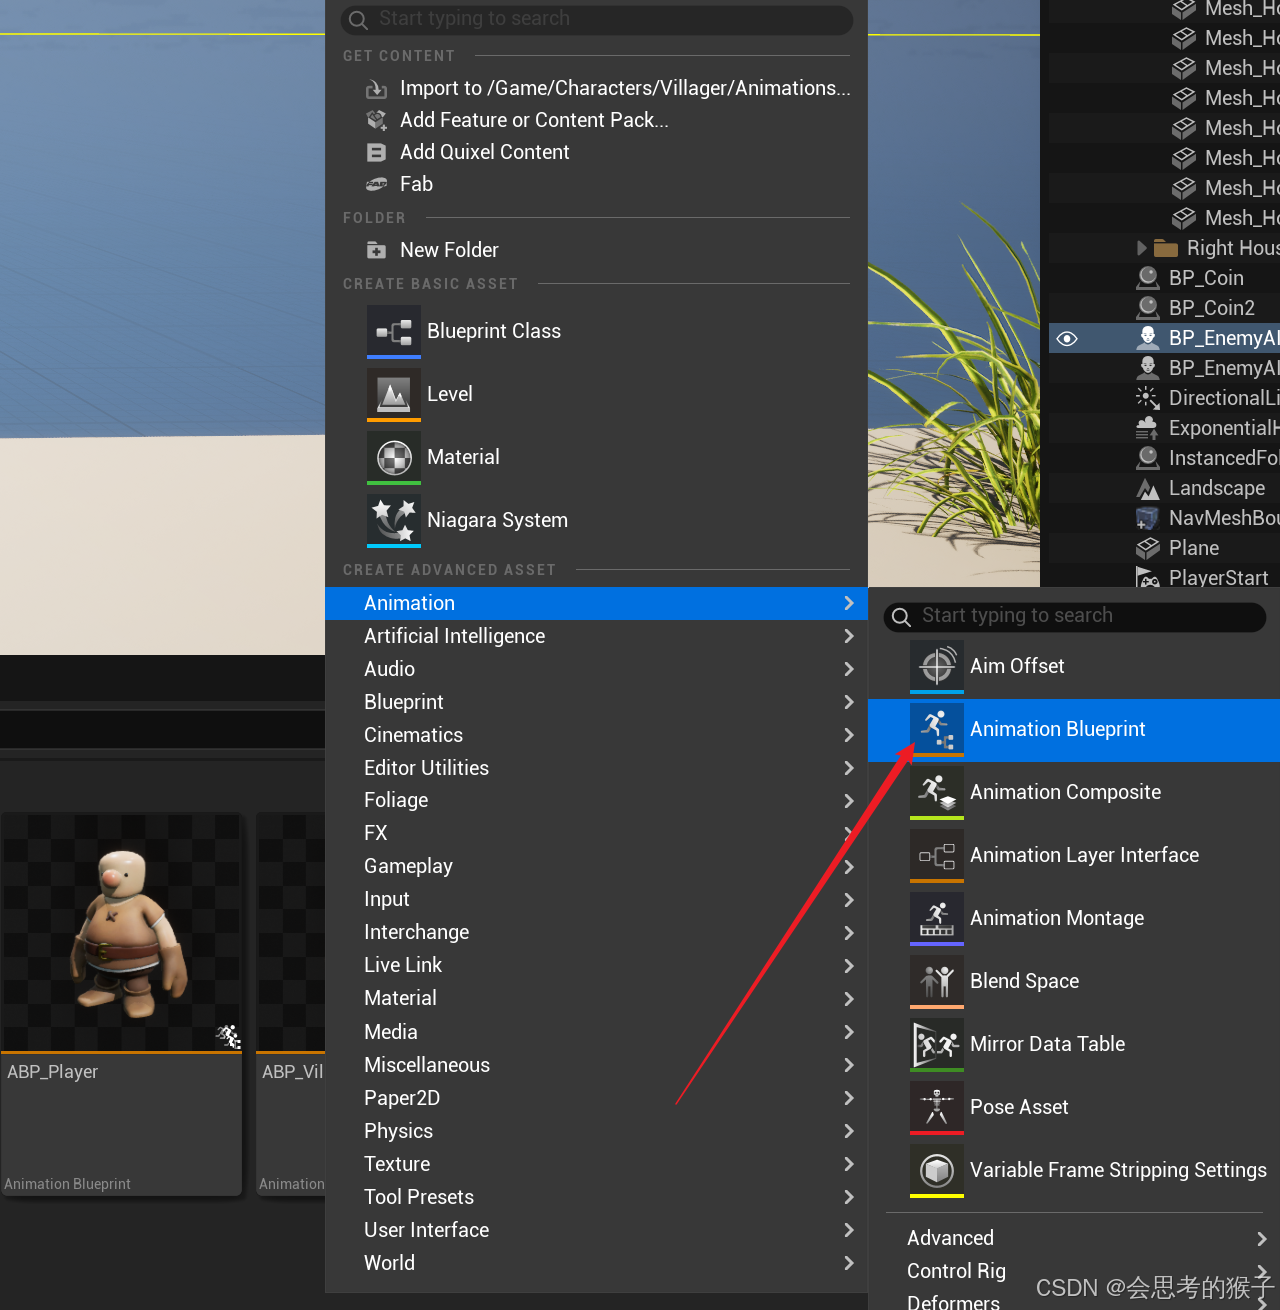Click the Animation Montage icon
This screenshot has height=1310, width=1280.
(937, 918)
